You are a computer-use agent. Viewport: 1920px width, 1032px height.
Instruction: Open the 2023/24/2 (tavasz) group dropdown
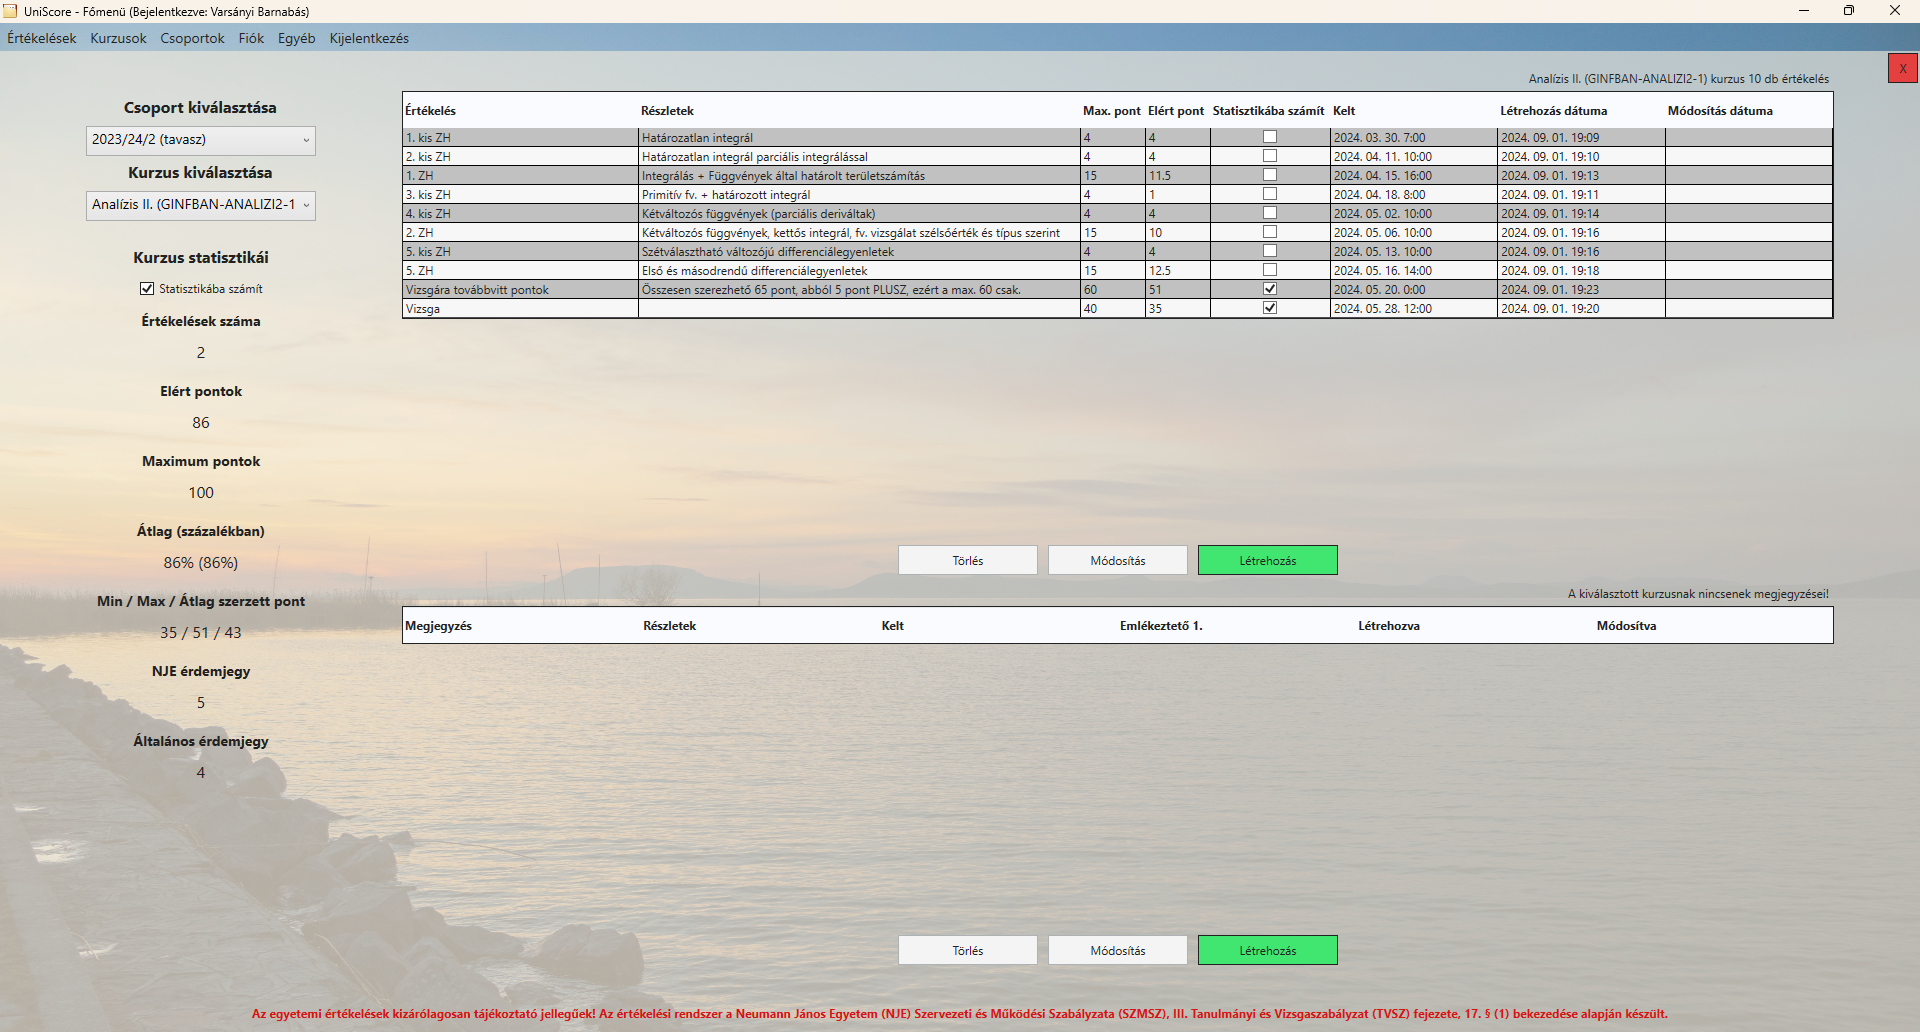(x=200, y=141)
